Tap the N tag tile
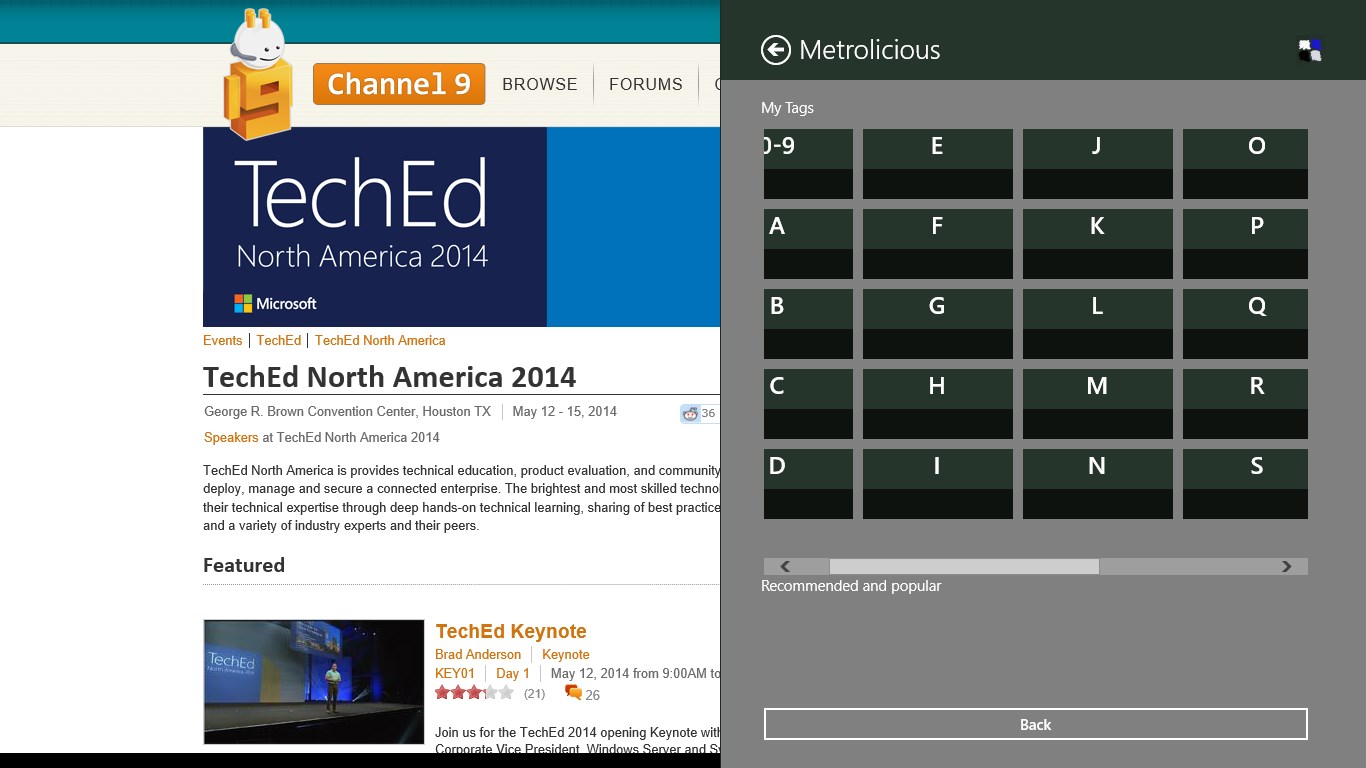1366x768 pixels. tap(1098, 484)
